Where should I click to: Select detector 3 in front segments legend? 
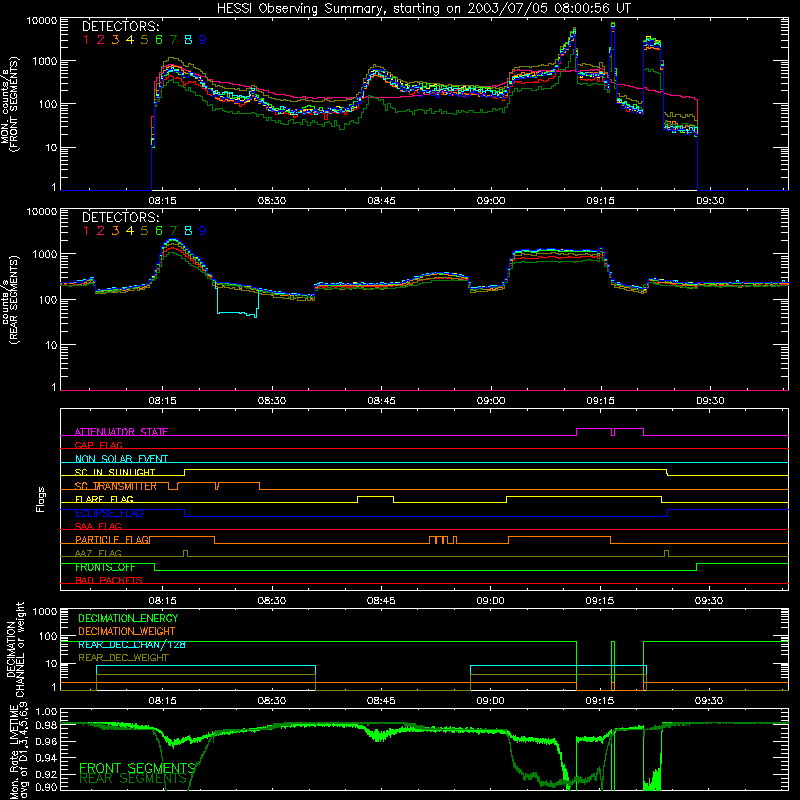[x=115, y=40]
